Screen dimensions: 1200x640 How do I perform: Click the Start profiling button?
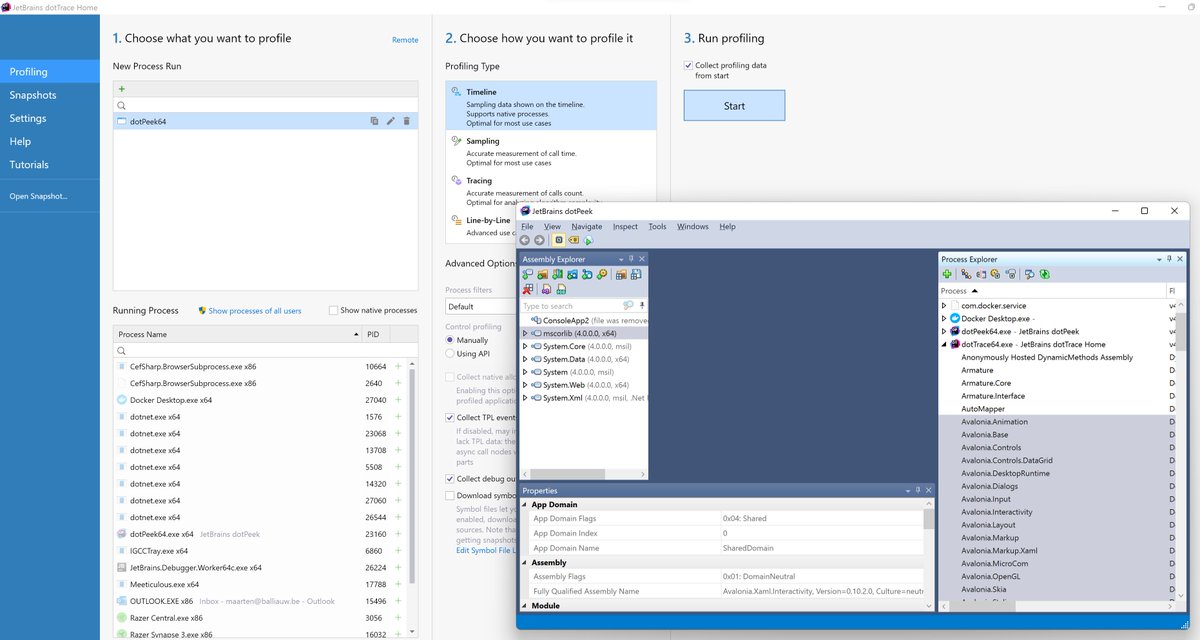pos(734,106)
